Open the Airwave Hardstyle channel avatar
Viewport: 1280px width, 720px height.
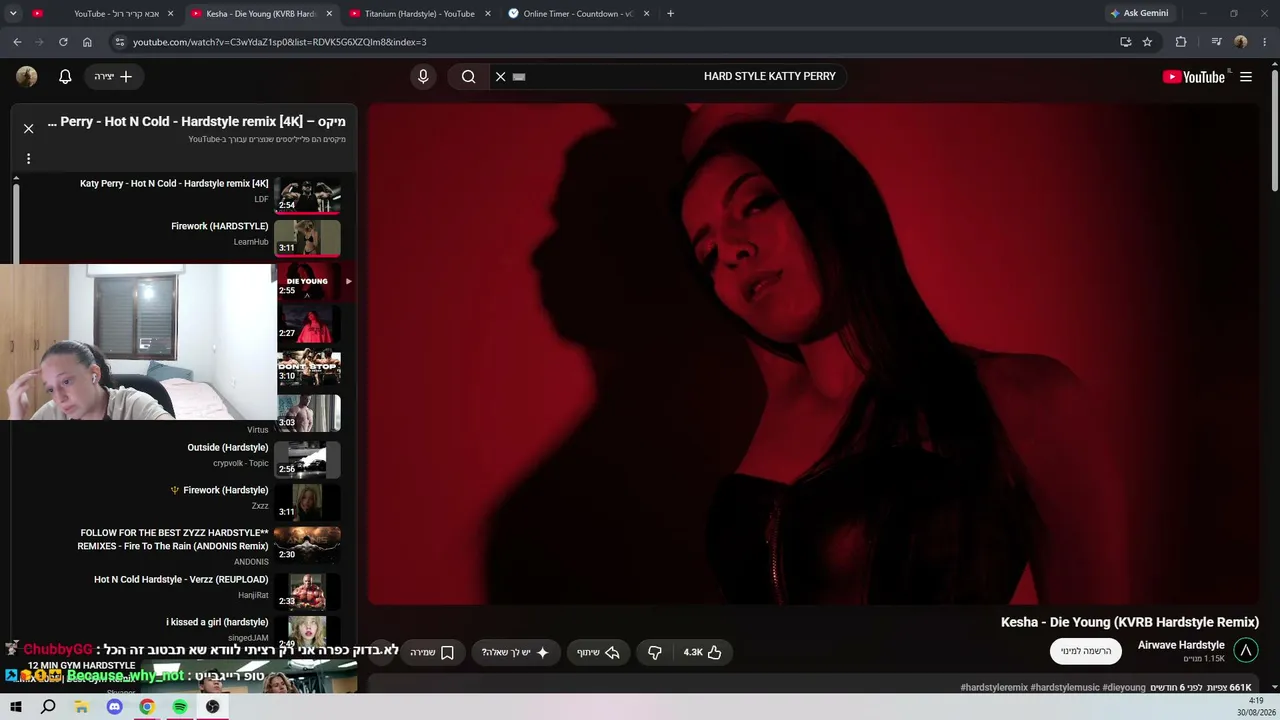point(1246,651)
